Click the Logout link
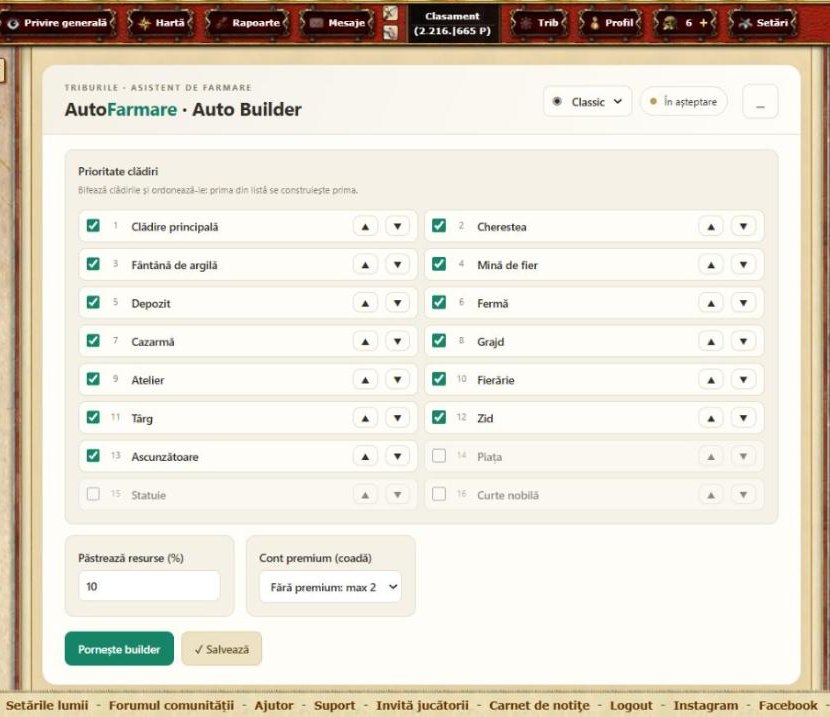The image size is (830, 717). pyautogui.click(x=631, y=705)
